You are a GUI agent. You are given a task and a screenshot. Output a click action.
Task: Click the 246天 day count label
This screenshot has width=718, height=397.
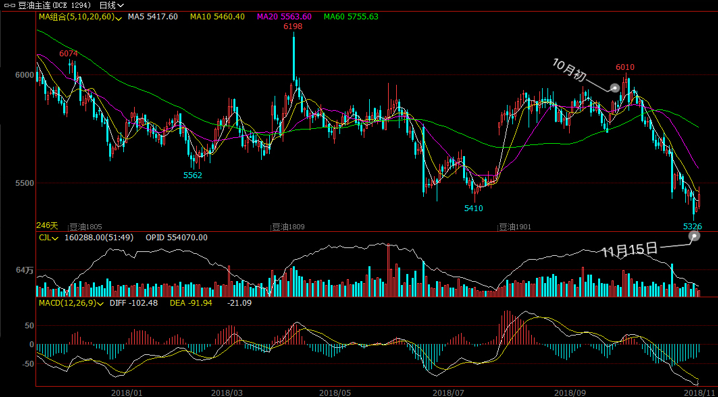[x=48, y=226]
